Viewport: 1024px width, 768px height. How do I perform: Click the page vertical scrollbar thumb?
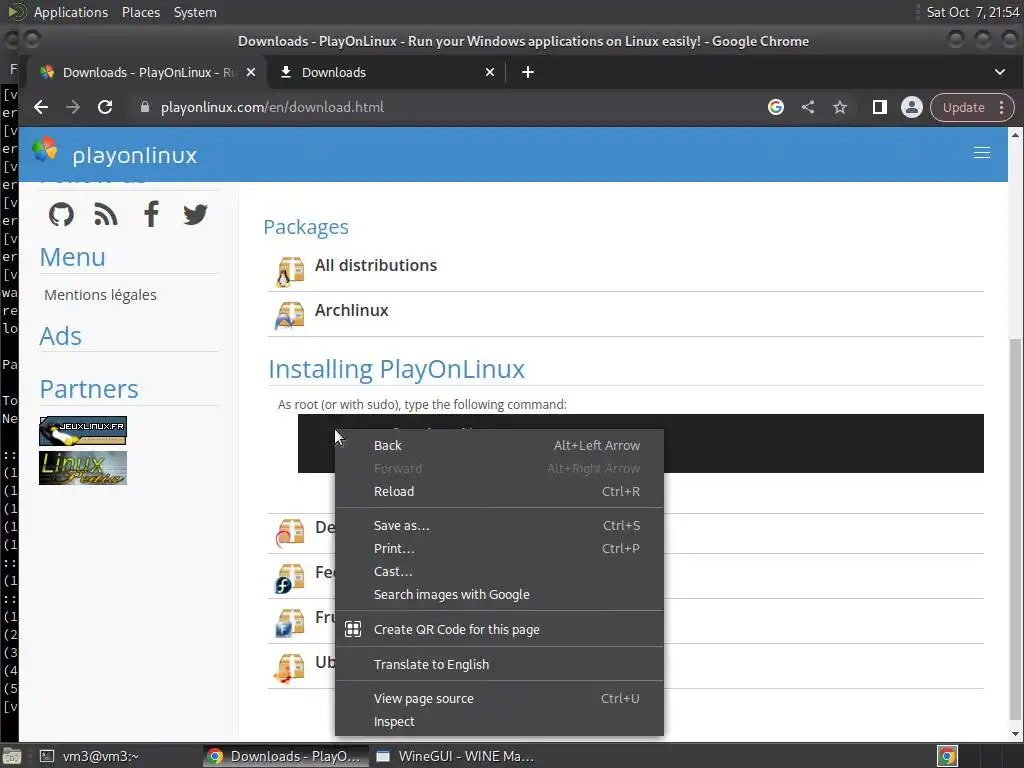(1015, 529)
